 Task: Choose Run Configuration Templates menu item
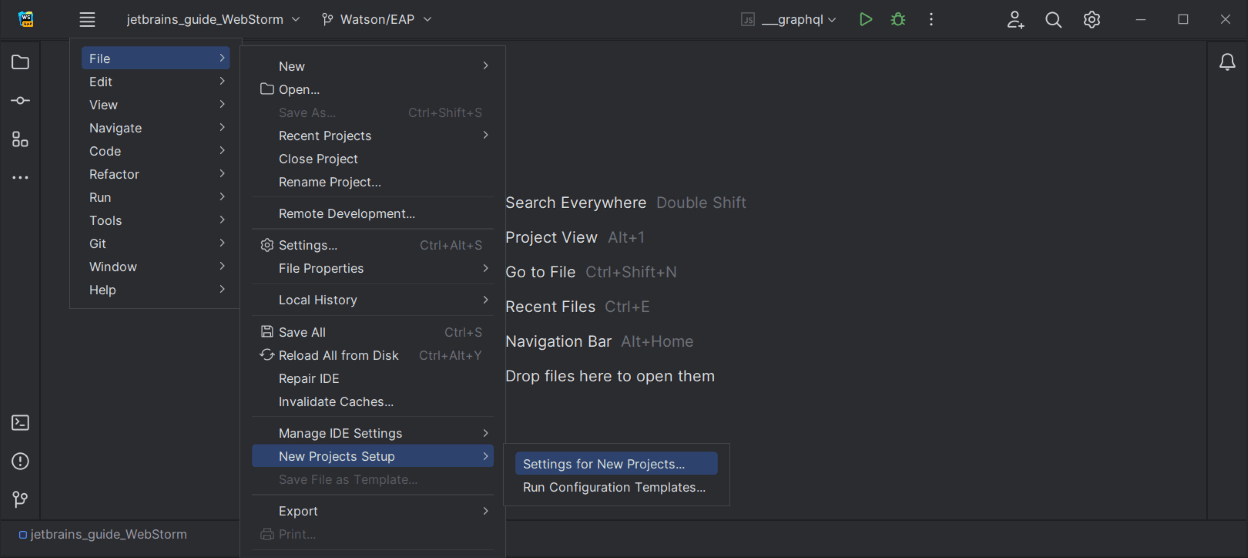[x=614, y=488]
